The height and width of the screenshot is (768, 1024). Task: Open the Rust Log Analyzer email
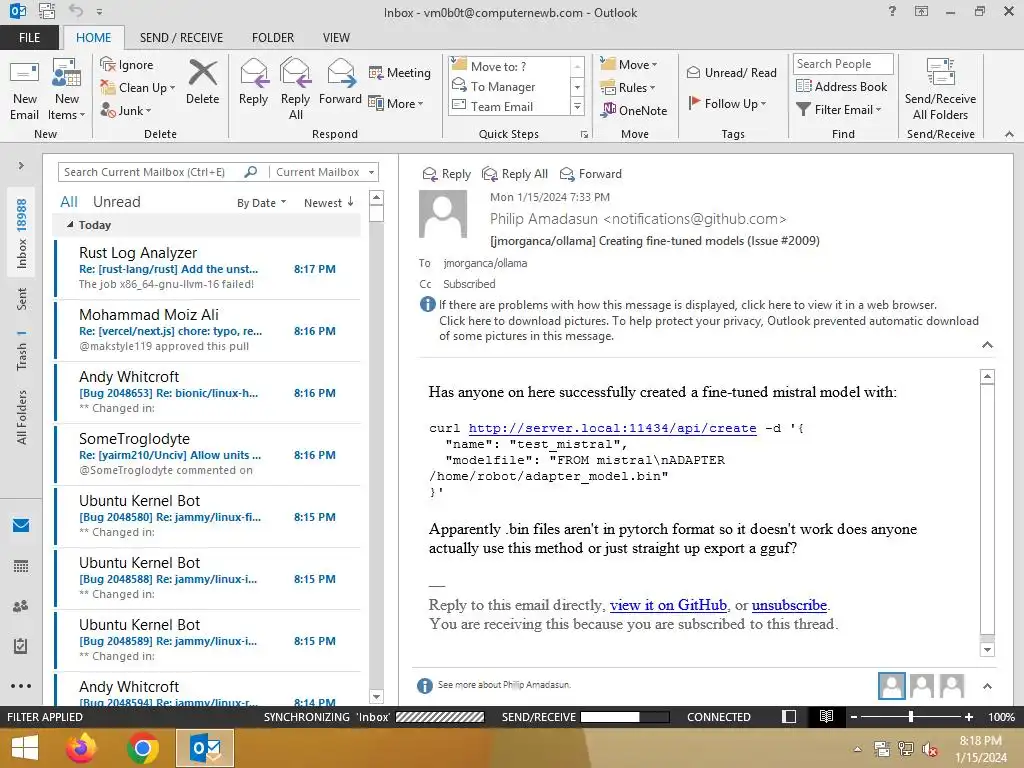(x=208, y=268)
